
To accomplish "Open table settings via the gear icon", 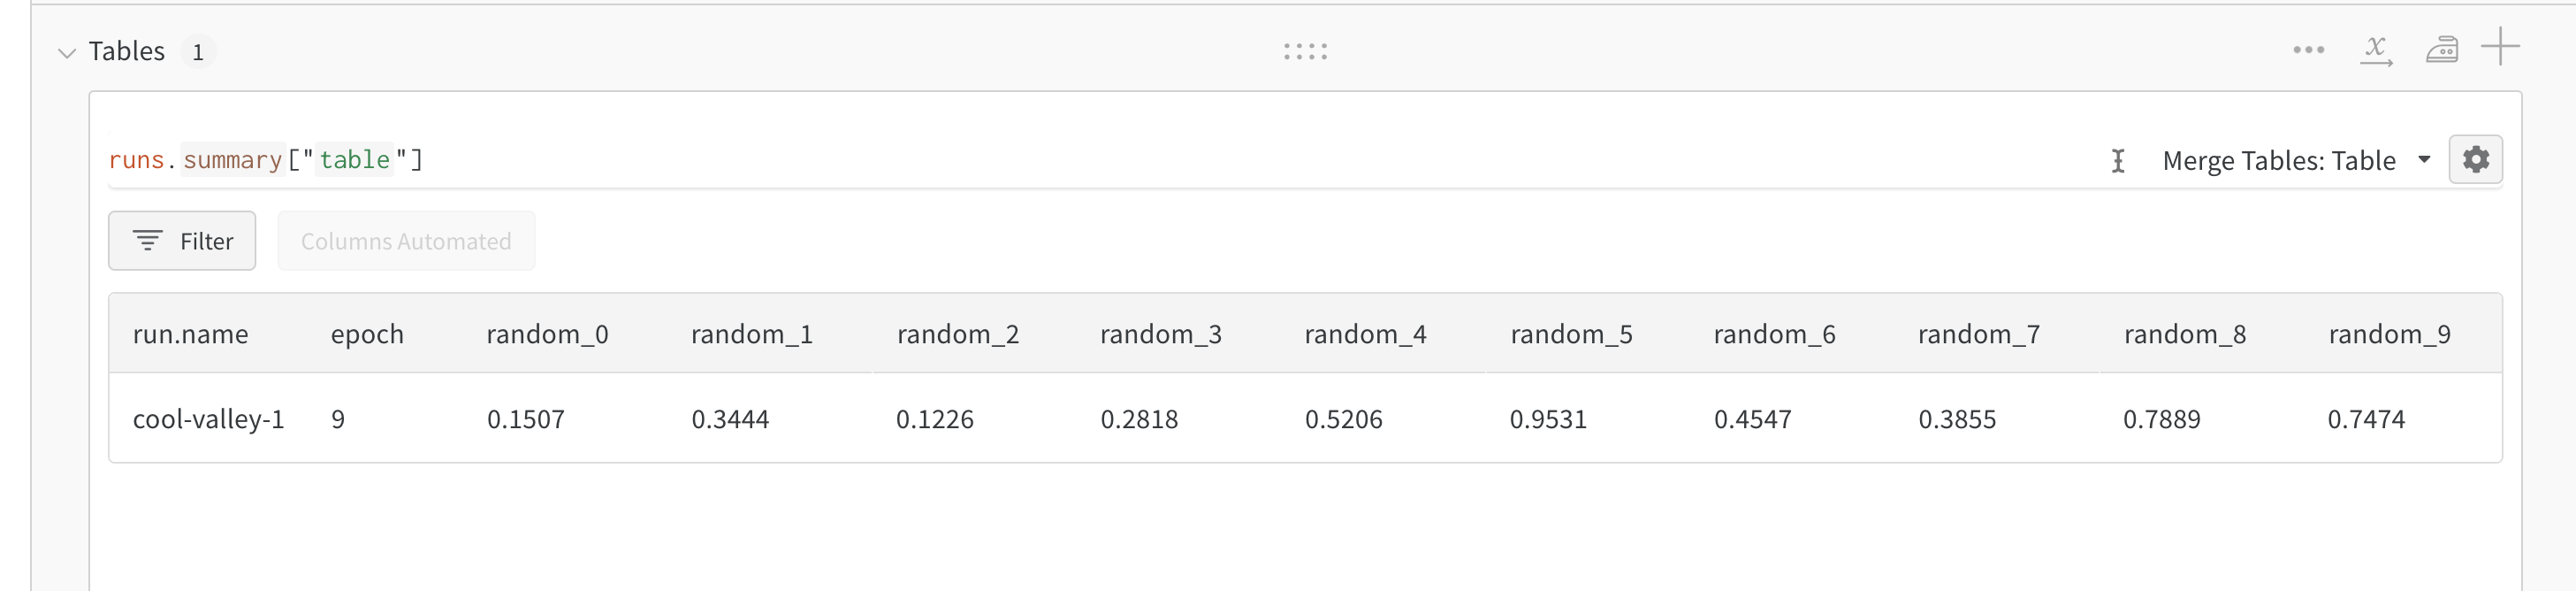I will coord(2477,159).
